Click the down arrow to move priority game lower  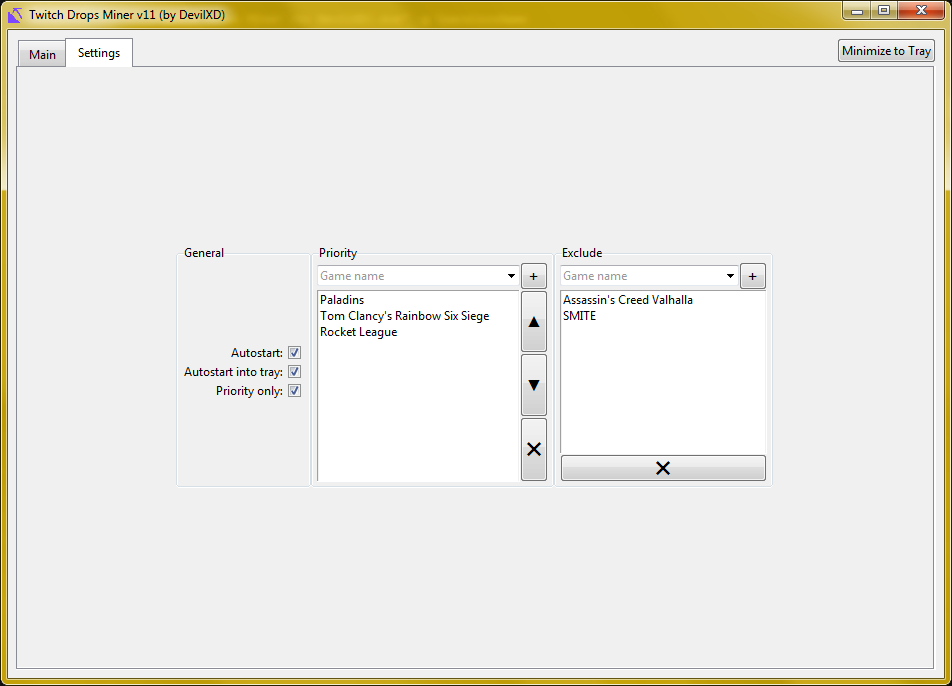tap(533, 386)
